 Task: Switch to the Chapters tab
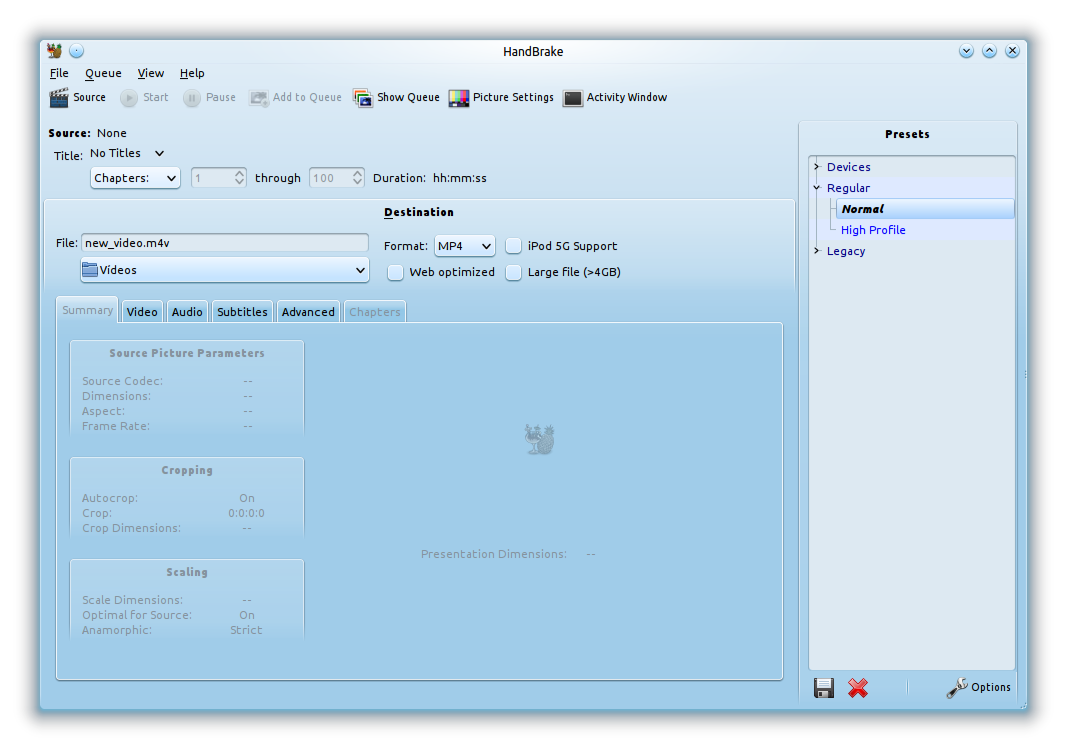(x=375, y=312)
